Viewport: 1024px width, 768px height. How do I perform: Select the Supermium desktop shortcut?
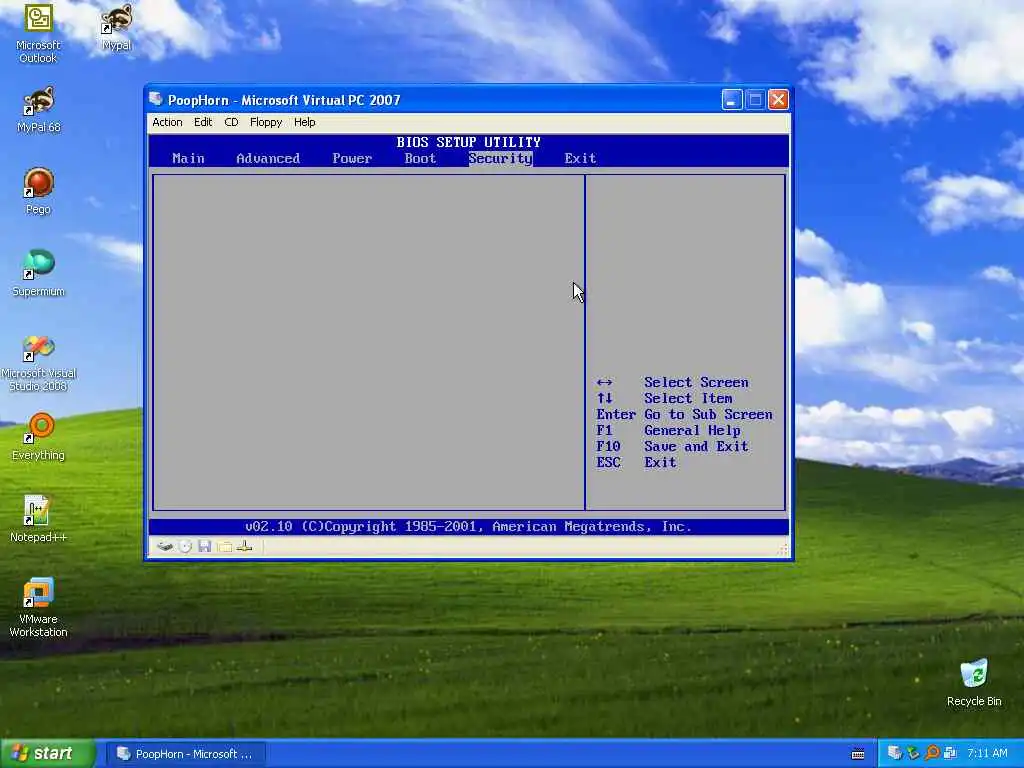[39, 274]
